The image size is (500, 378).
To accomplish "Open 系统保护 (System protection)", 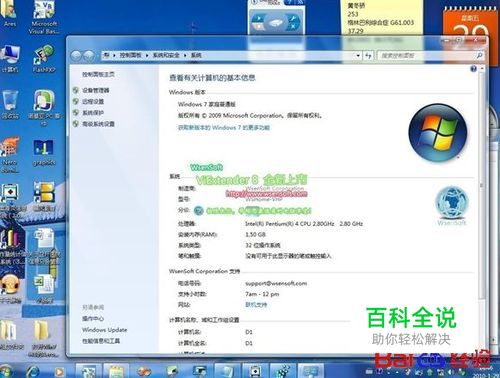I will pyautogui.click(x=93, y=113).
